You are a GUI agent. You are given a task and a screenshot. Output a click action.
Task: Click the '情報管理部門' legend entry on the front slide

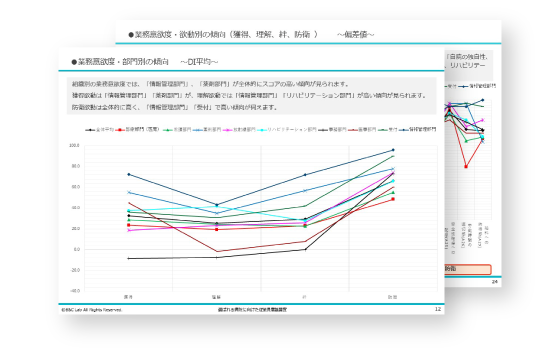point(418,130)
